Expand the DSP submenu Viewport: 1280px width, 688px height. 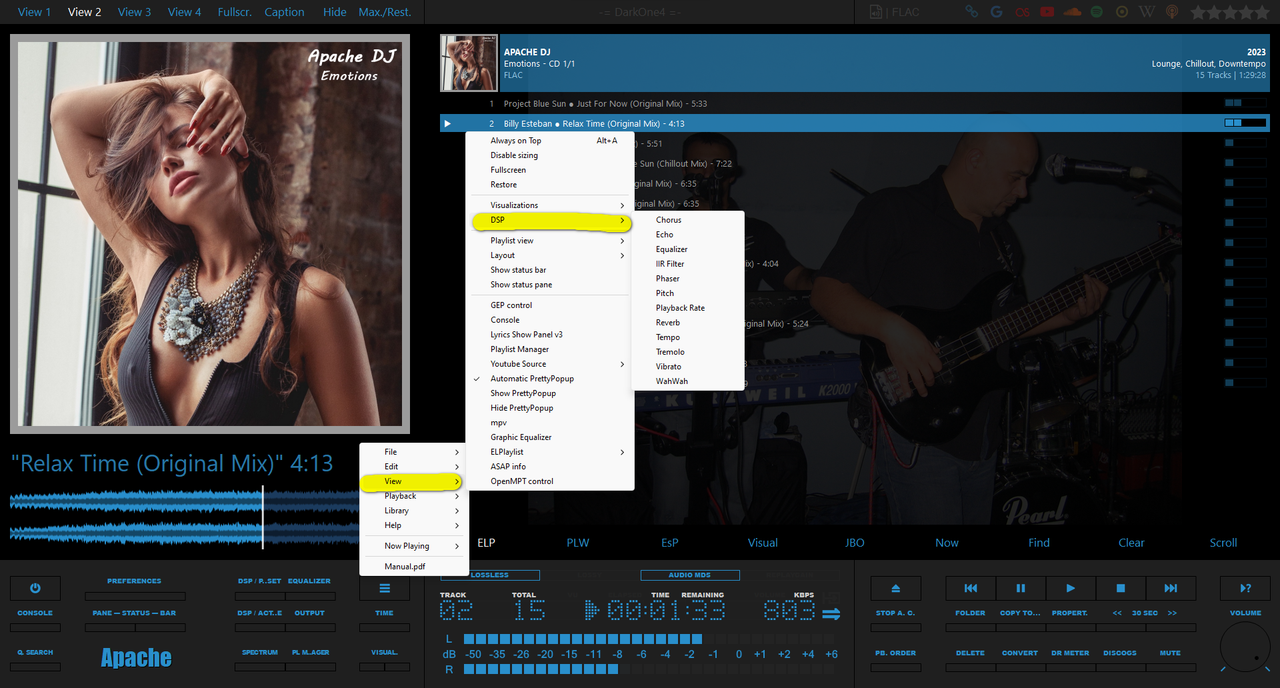[550, 220]
